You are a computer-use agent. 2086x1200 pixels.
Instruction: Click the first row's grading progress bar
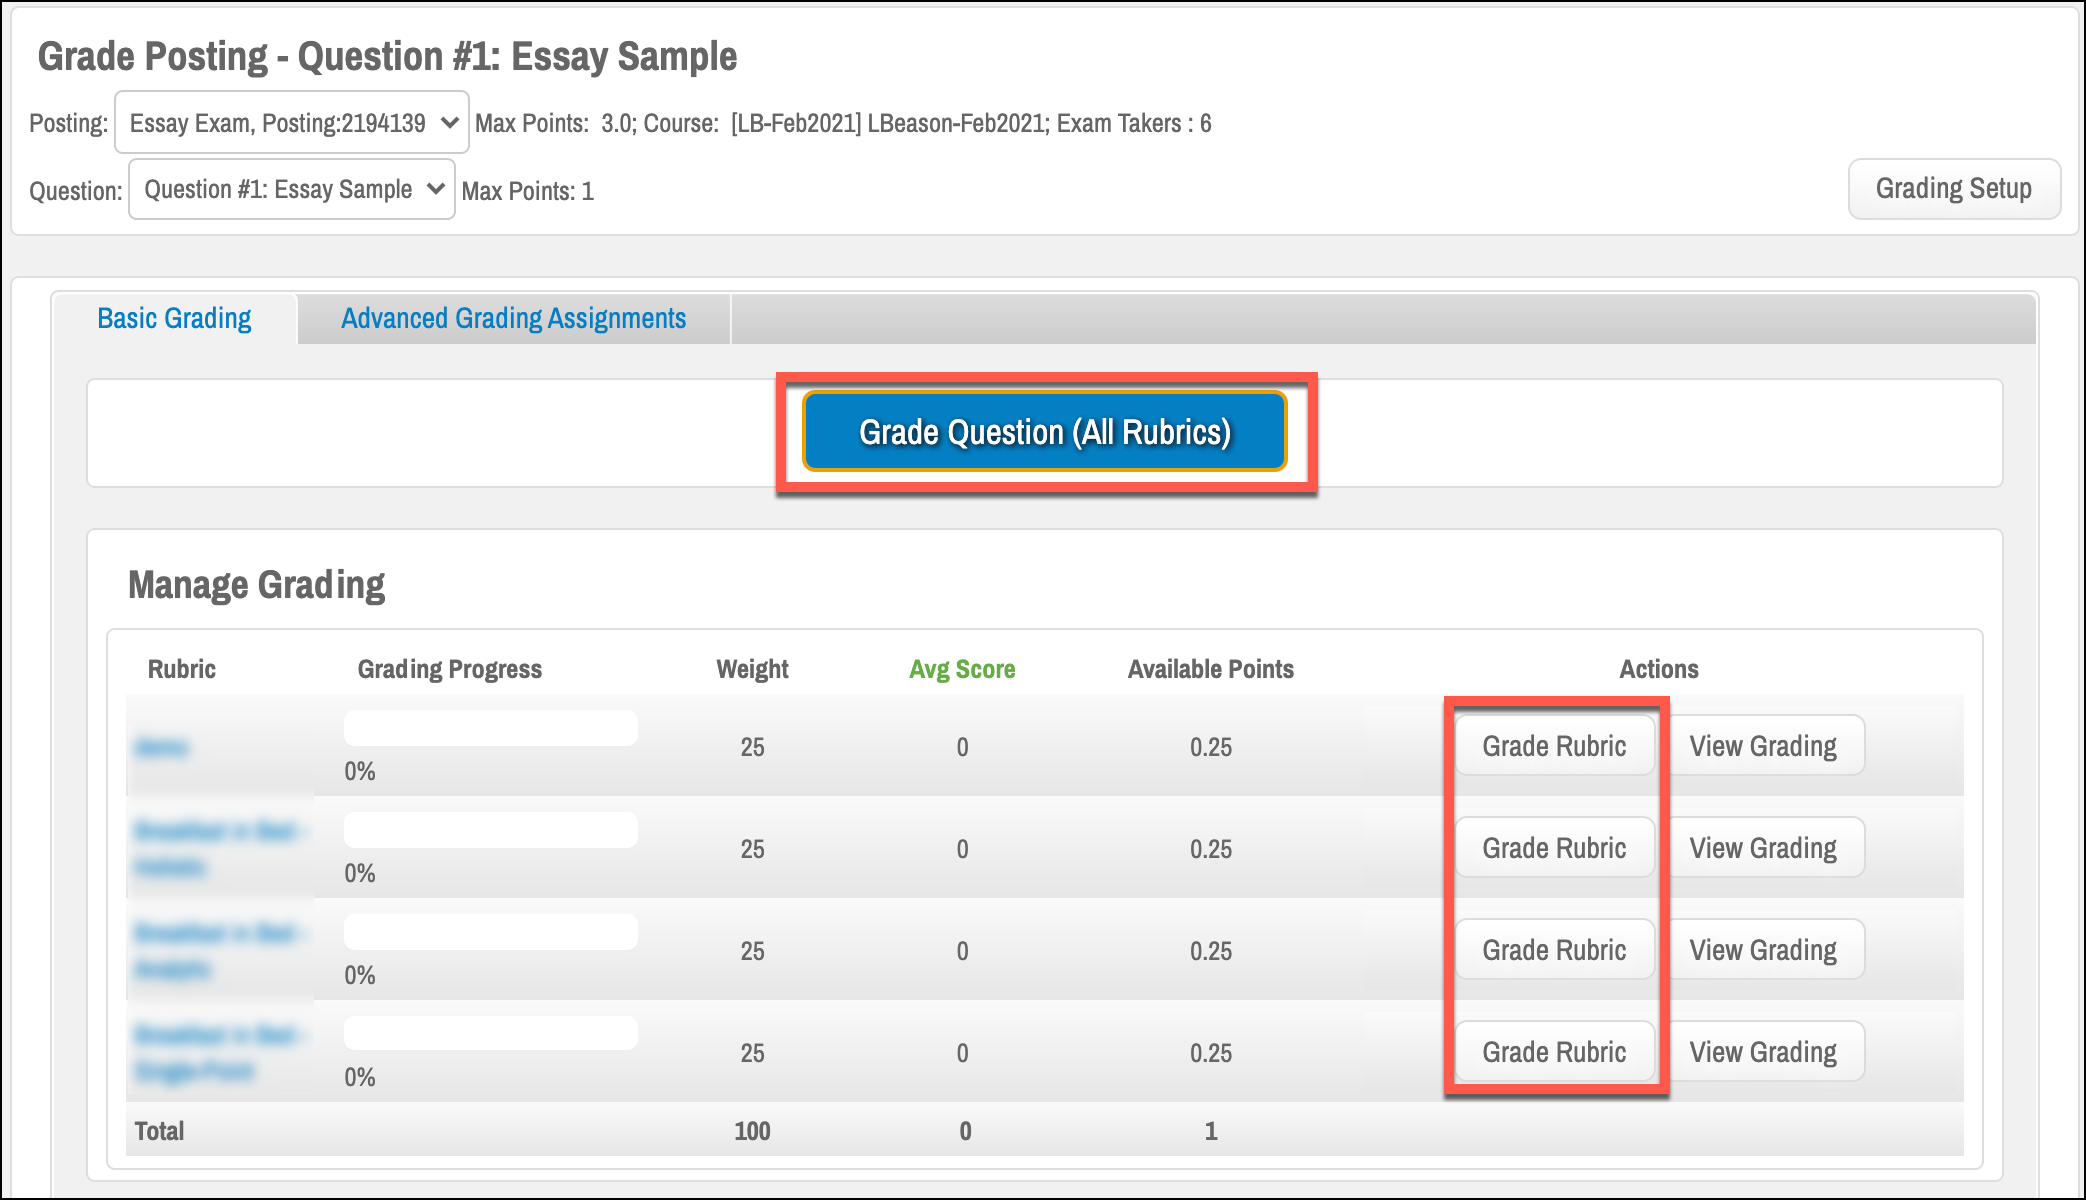(491, 728)
